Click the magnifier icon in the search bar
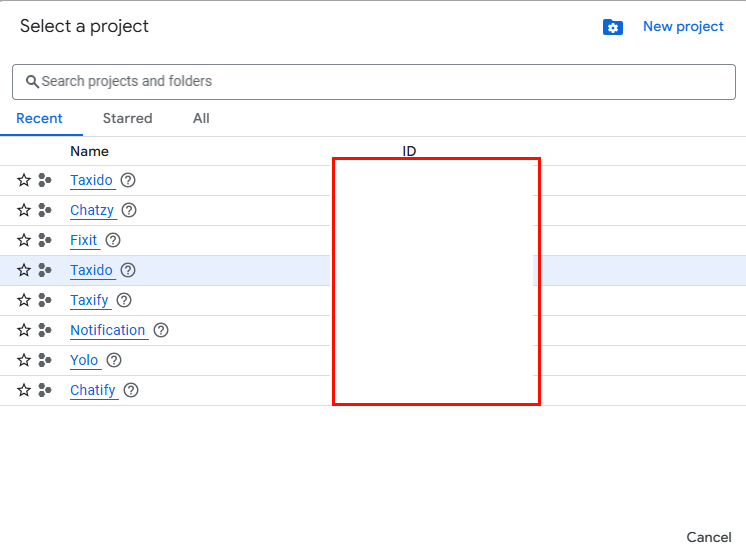The height and width of the screenshot is (557, 746). coord(32,82)
